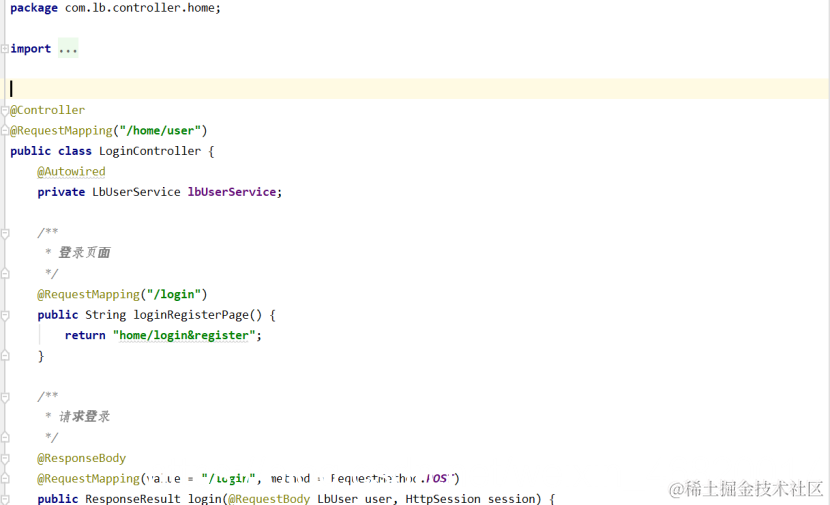This screenshot has height=505, width=830.
Task: Expand the folded import block marker
Action: [x=5, y=49]
